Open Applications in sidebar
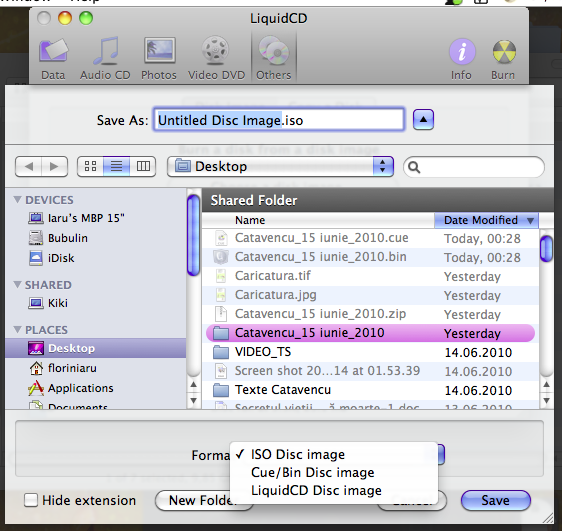 click(x=96, y=388)
